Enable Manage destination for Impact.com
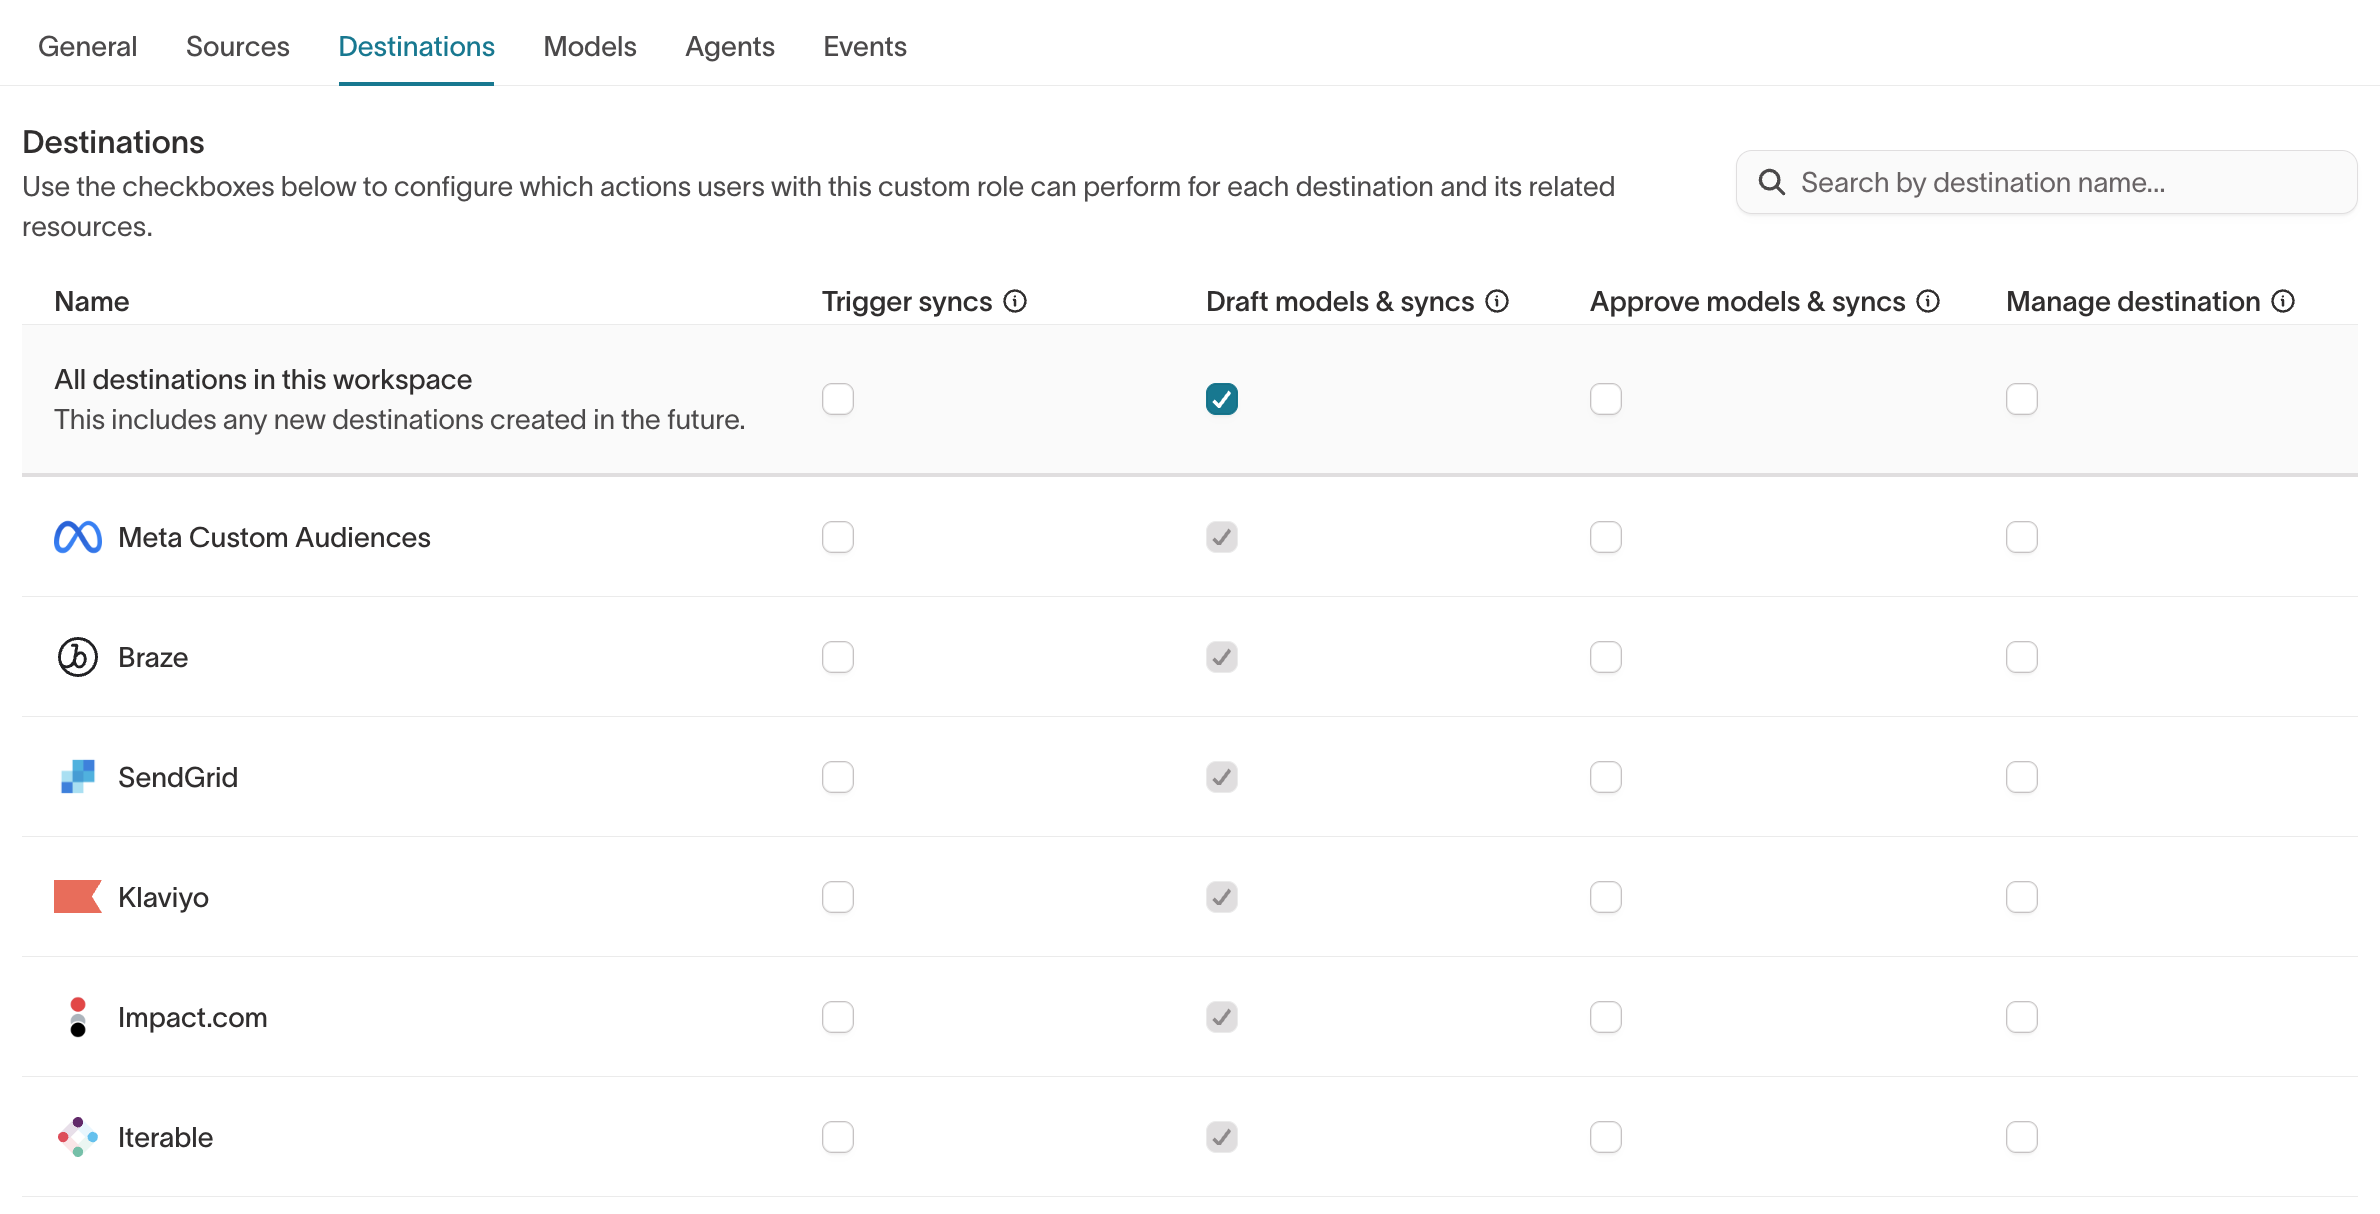The height and width of the screenshot is (1214, 2380). tap(2022, 1017)
